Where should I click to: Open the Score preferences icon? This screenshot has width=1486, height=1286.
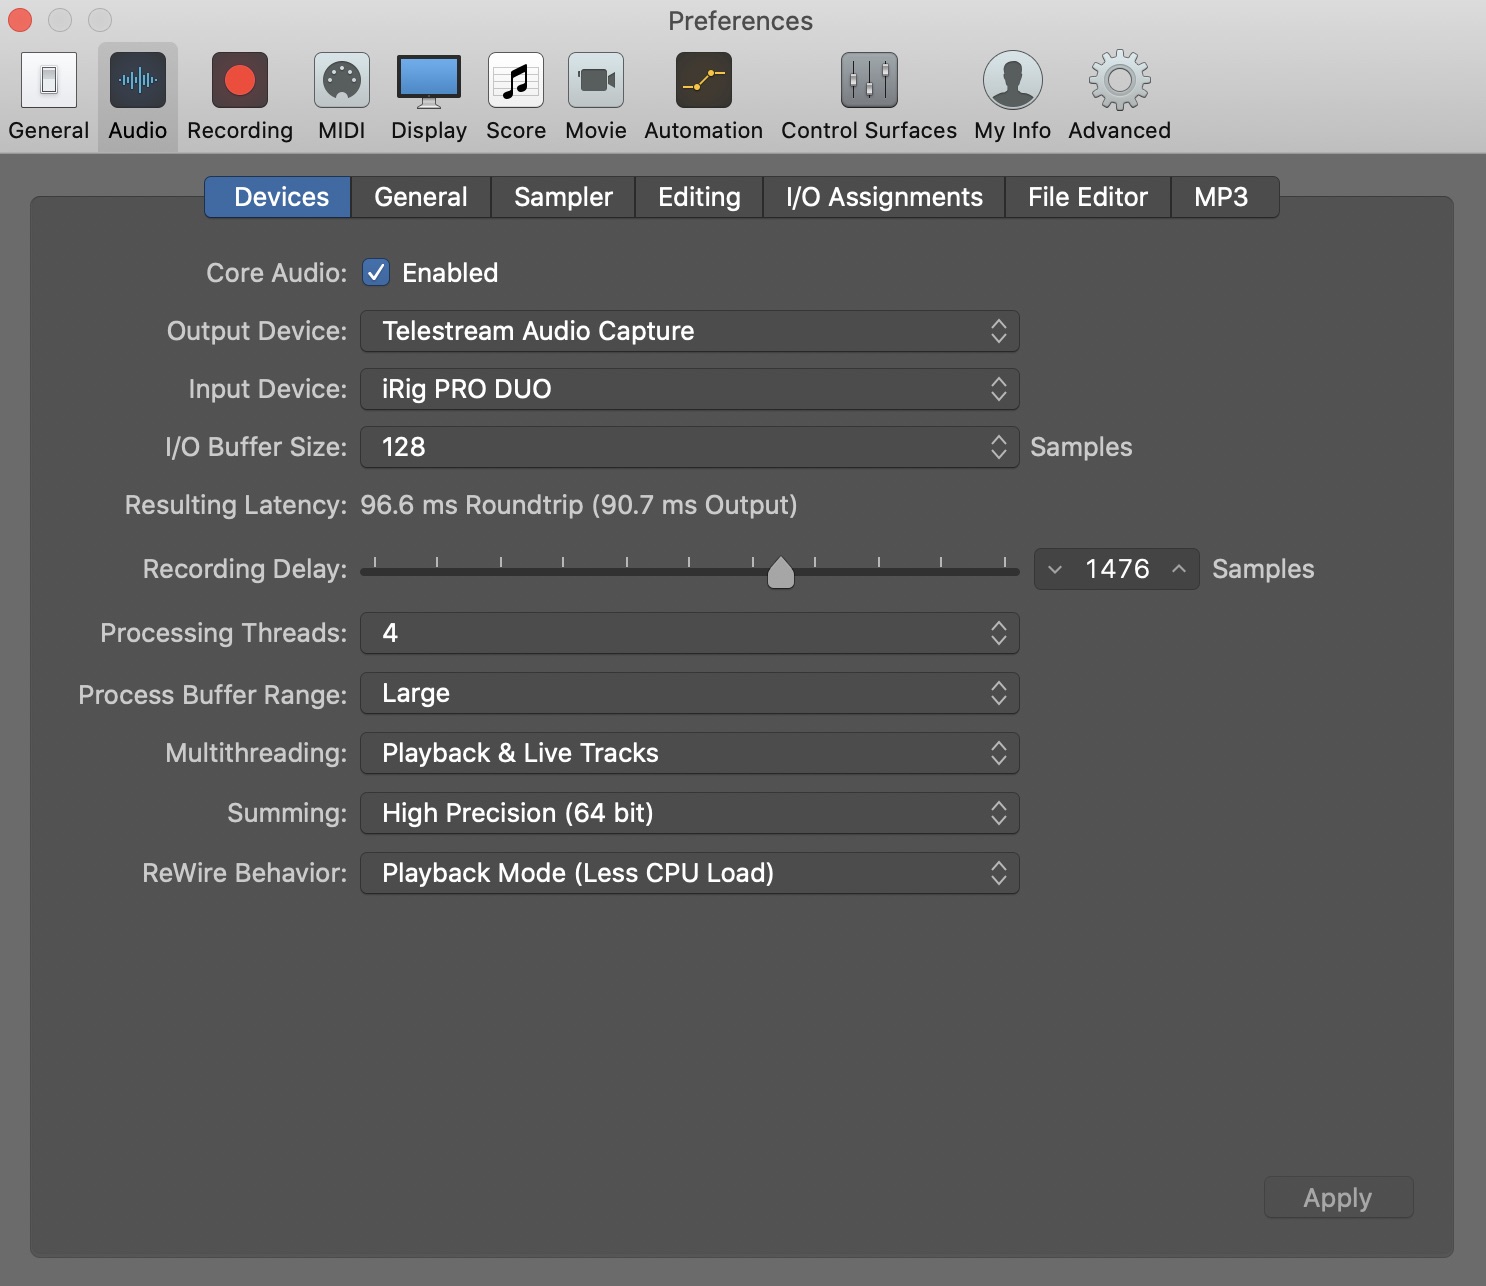[x=516, y=81]
